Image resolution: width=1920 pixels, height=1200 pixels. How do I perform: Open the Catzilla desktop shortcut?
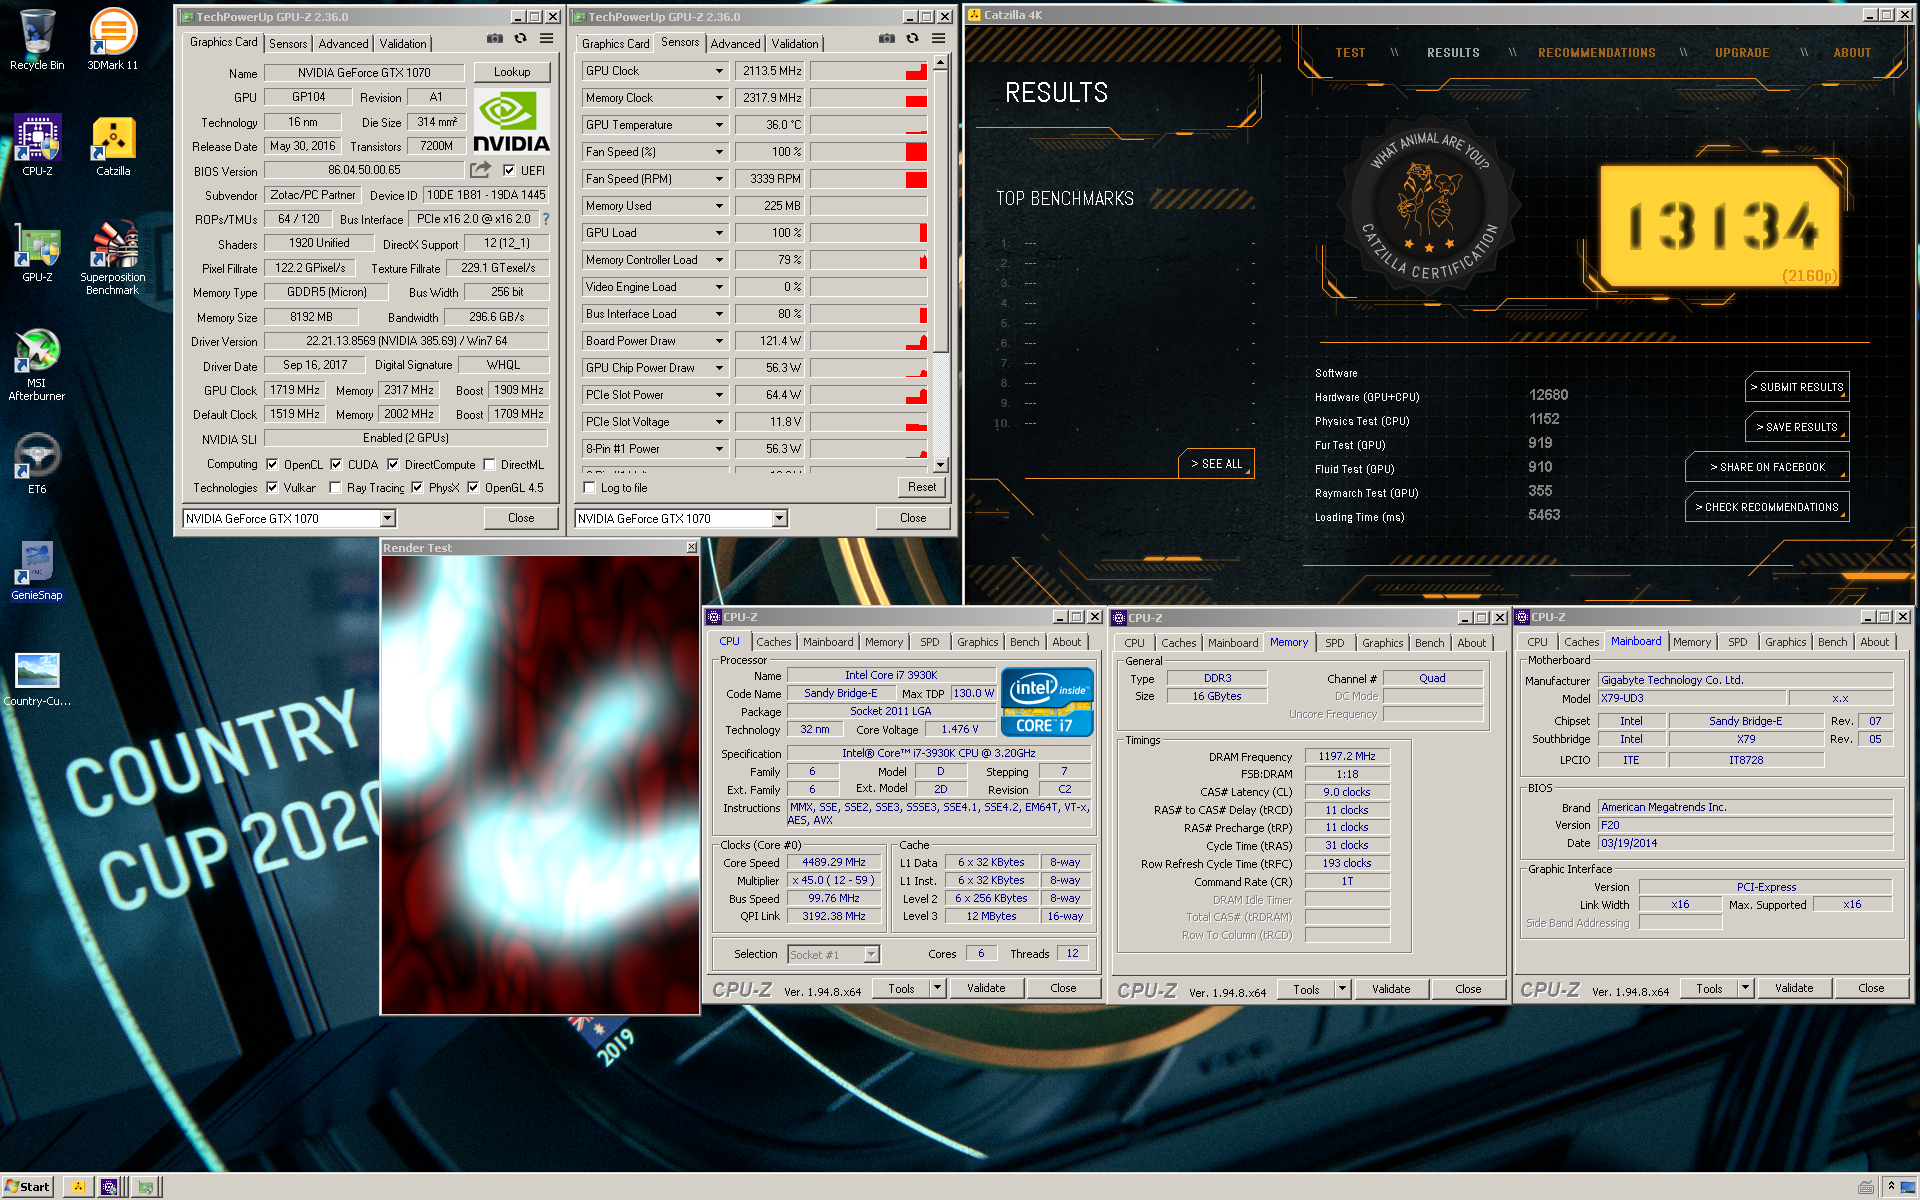click(x=113, y=145)
